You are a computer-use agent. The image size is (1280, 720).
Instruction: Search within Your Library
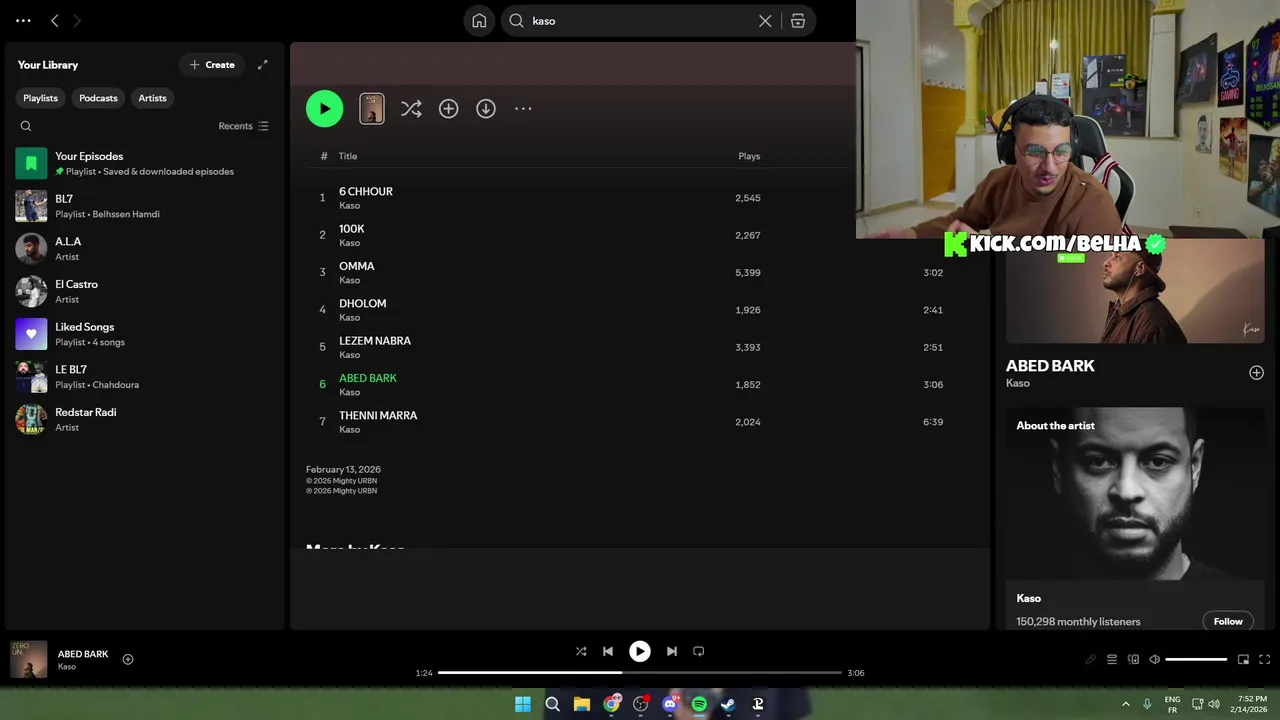26,126
